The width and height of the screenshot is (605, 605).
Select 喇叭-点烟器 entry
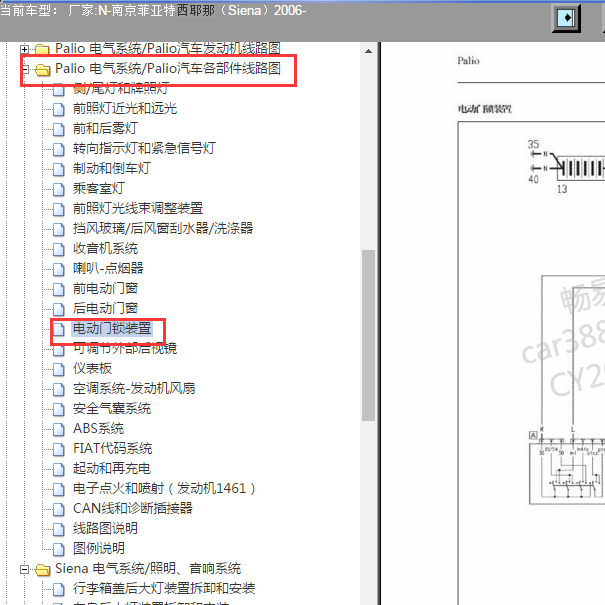108,269
